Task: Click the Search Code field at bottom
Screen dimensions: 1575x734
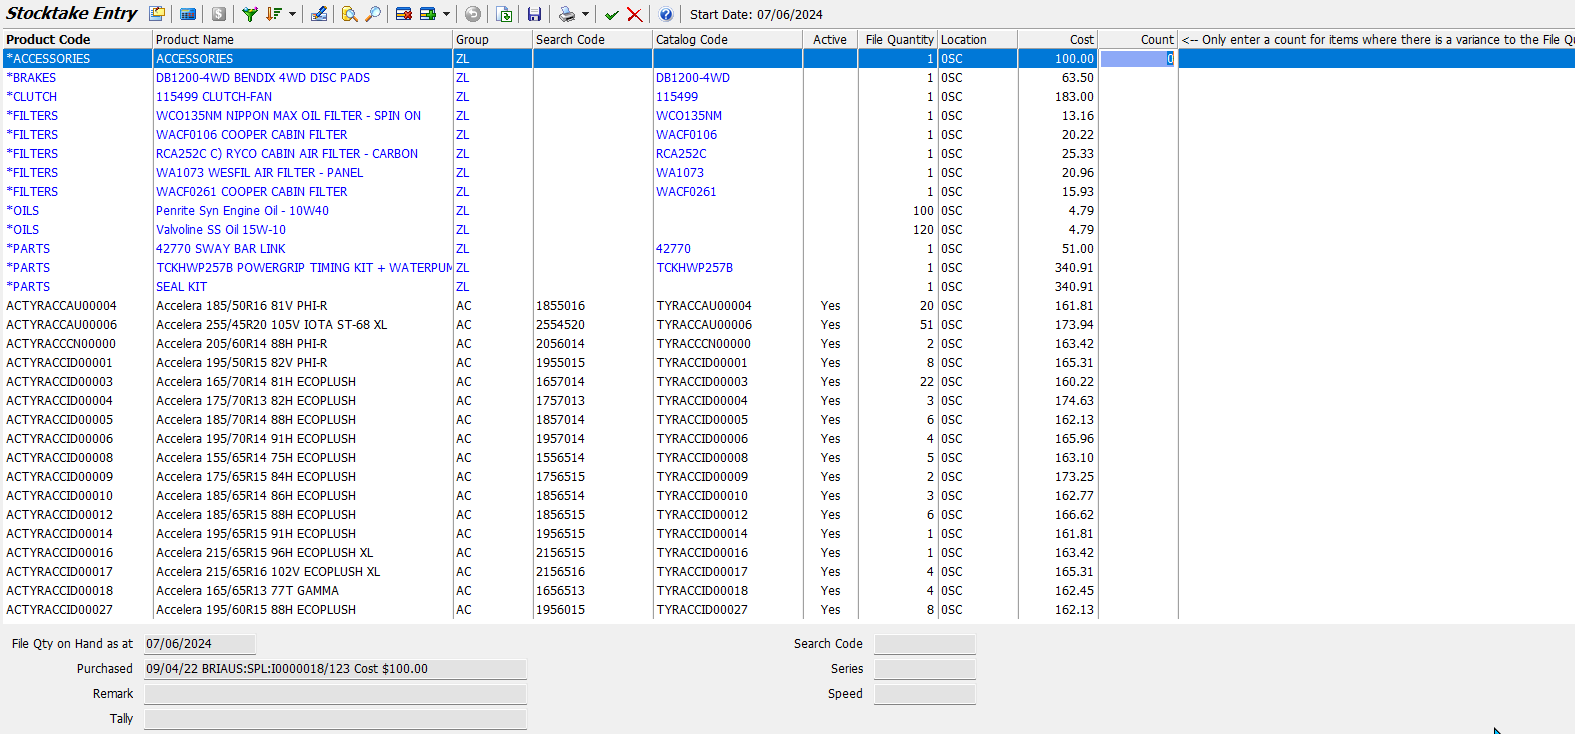Action: tap(924, 644)
